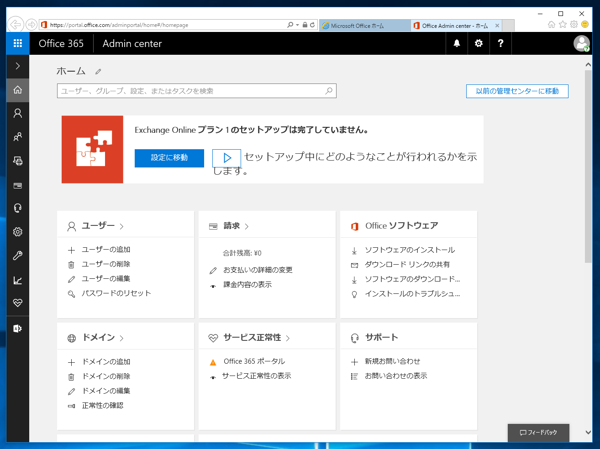Open the 請求 card header
Image resolution: width=600 pixels, height=449 pixels.
pos(232,226)
